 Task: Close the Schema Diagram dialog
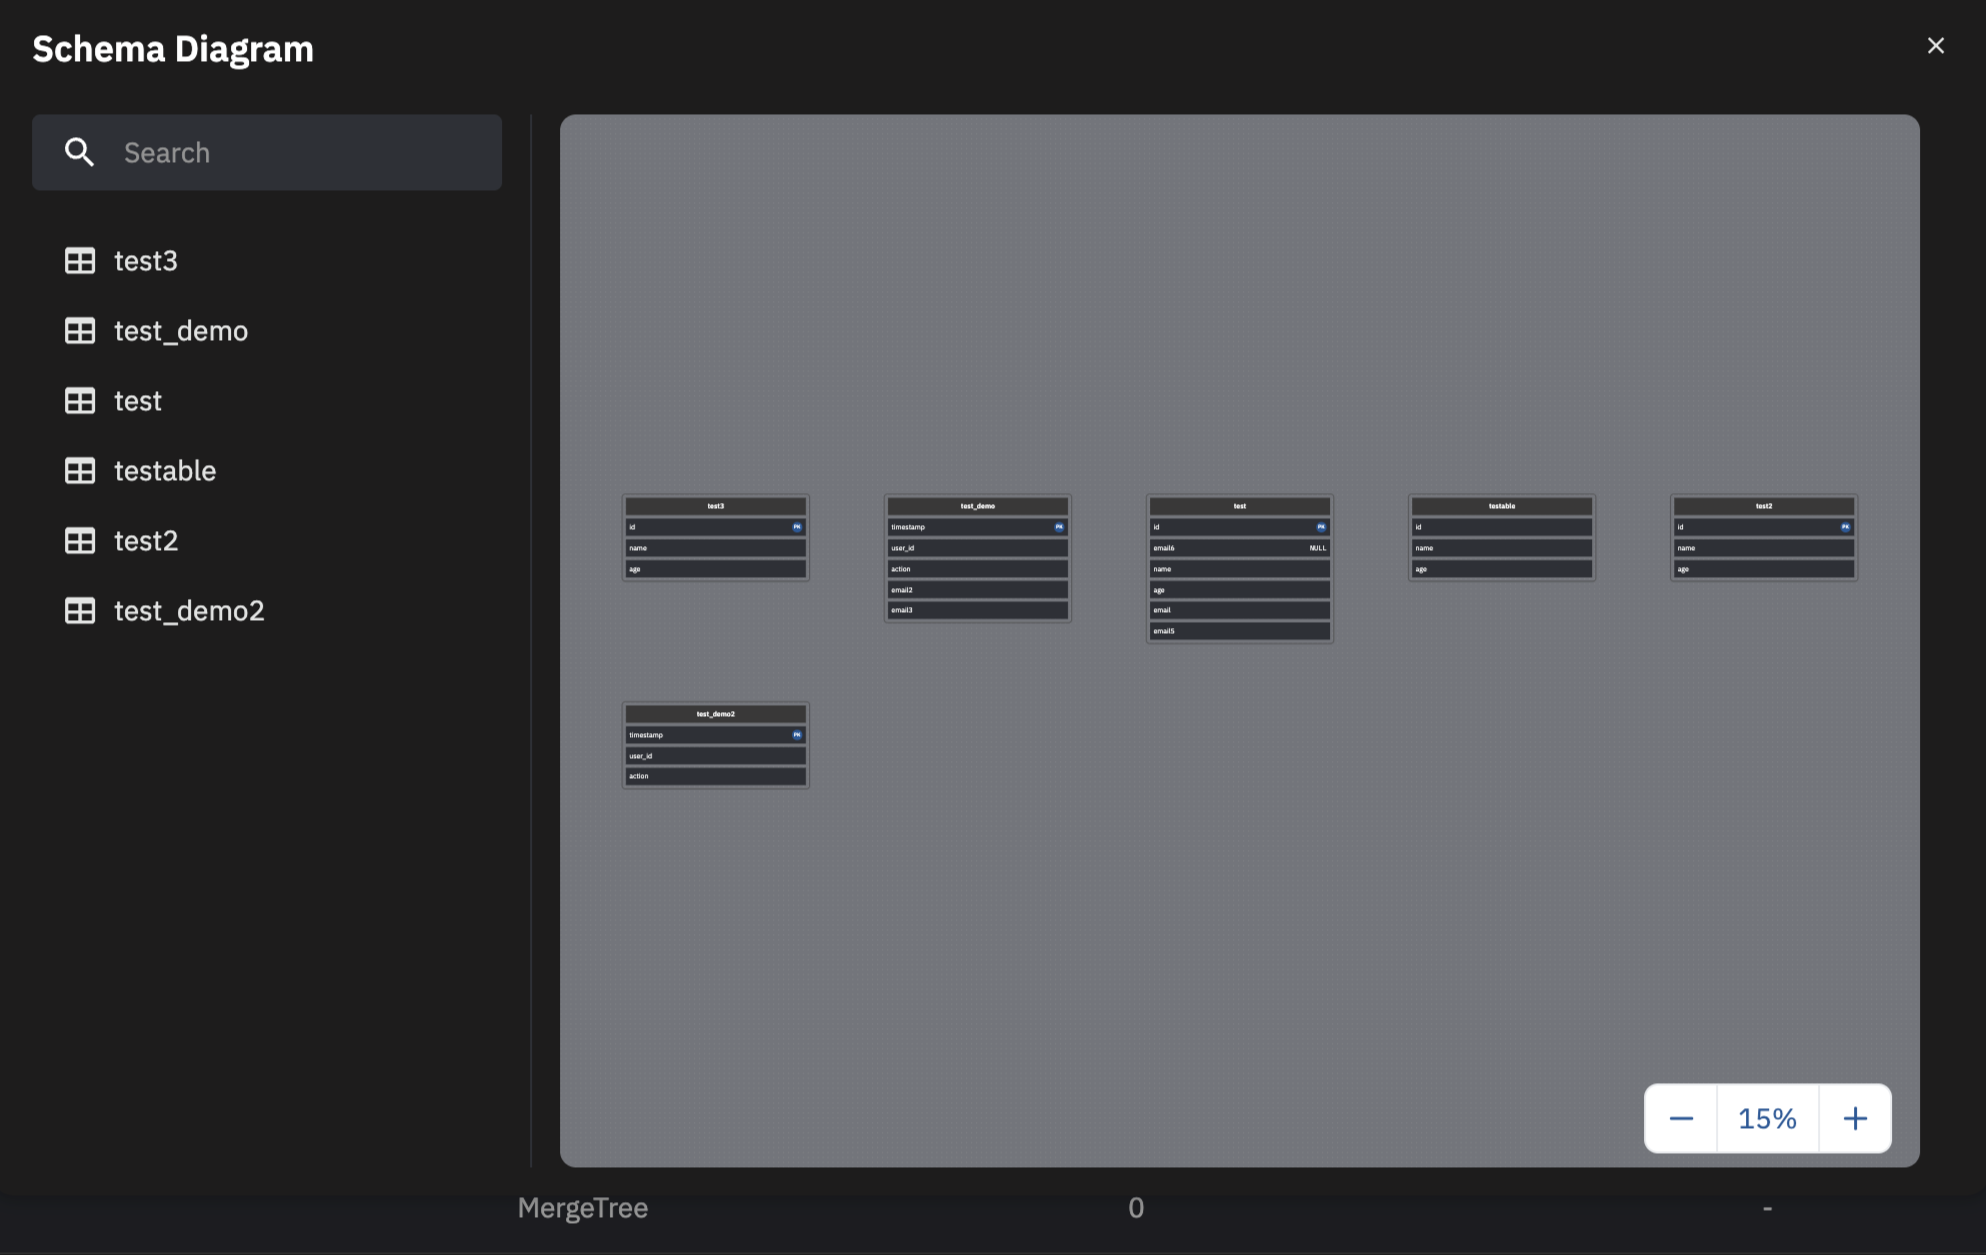pyautogui.click(x=1935, y=46)
